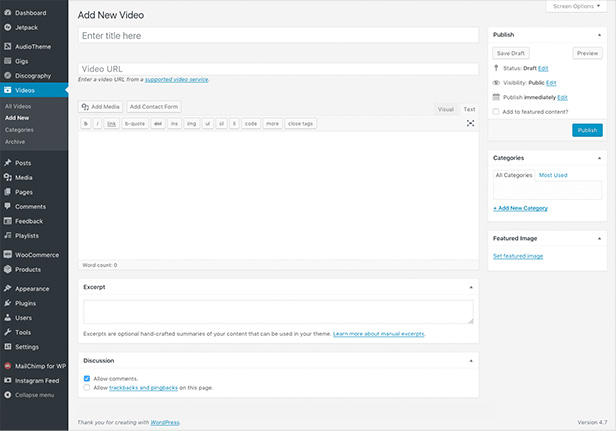Click the Users person icon
Screen dimensions: 616x431
click(7, 317)
